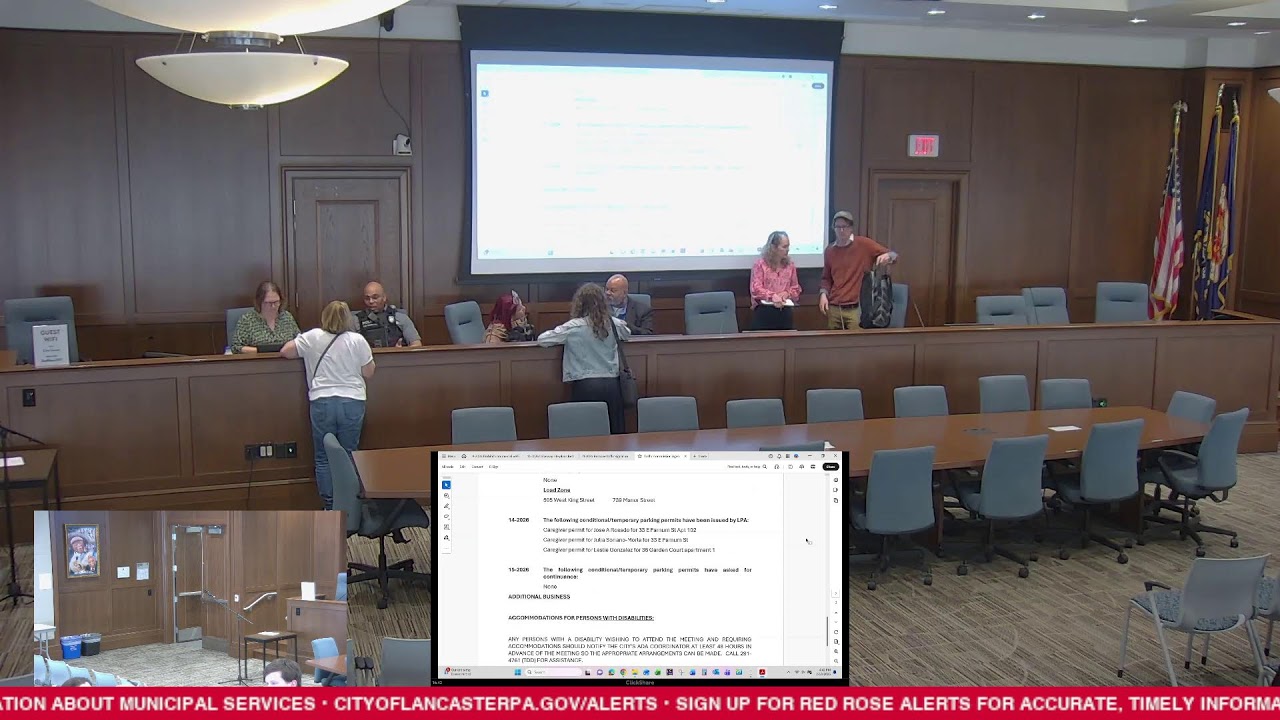
Task: Open the page thumbnails panel icon
Action: coord(836,500)
